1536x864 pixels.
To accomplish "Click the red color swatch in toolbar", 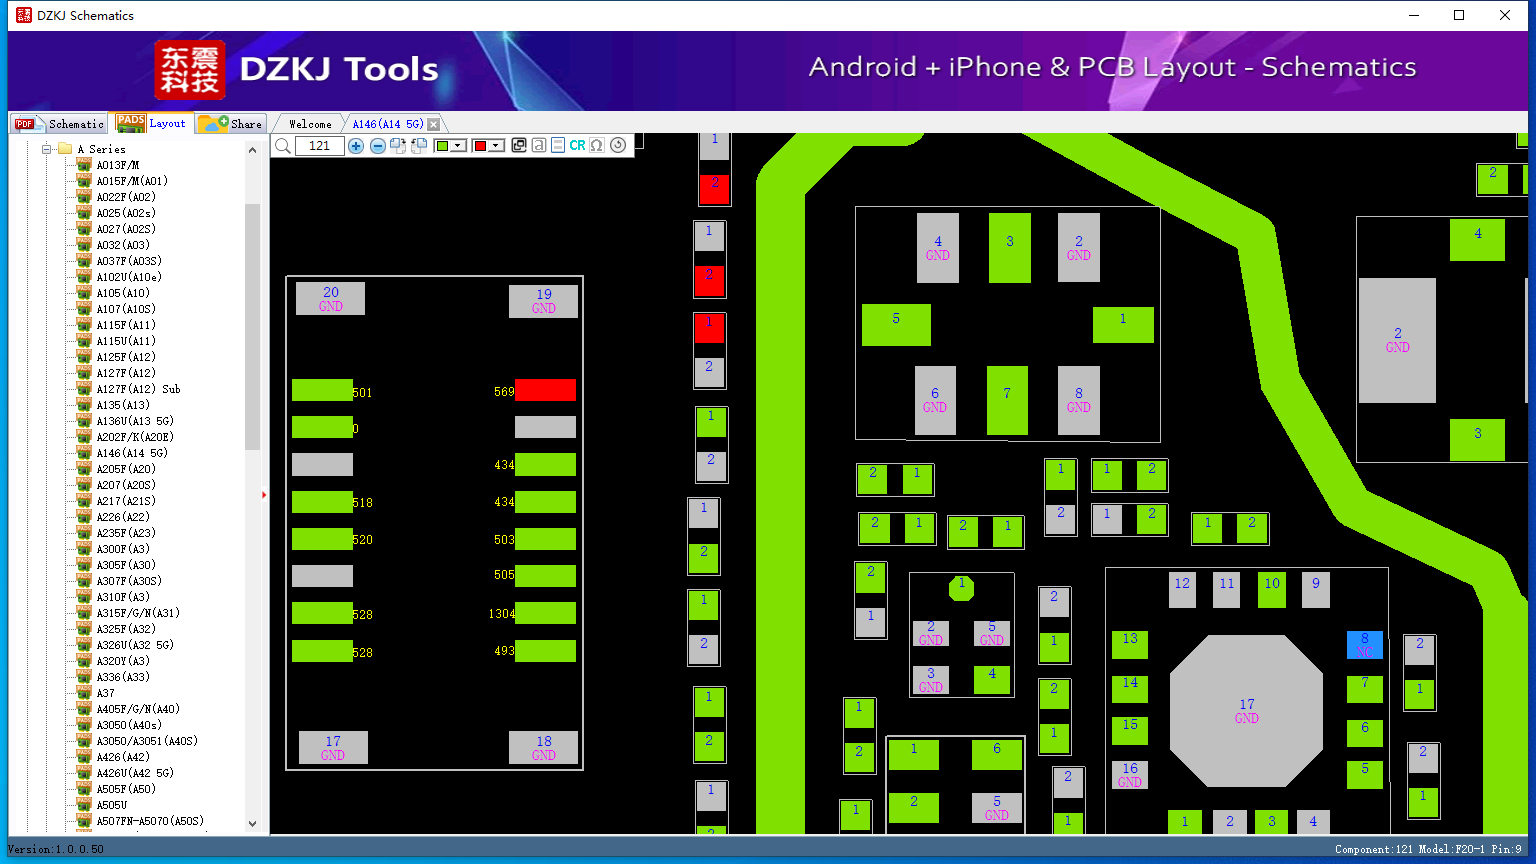I will pyautogui.click(x=480, y=146).
